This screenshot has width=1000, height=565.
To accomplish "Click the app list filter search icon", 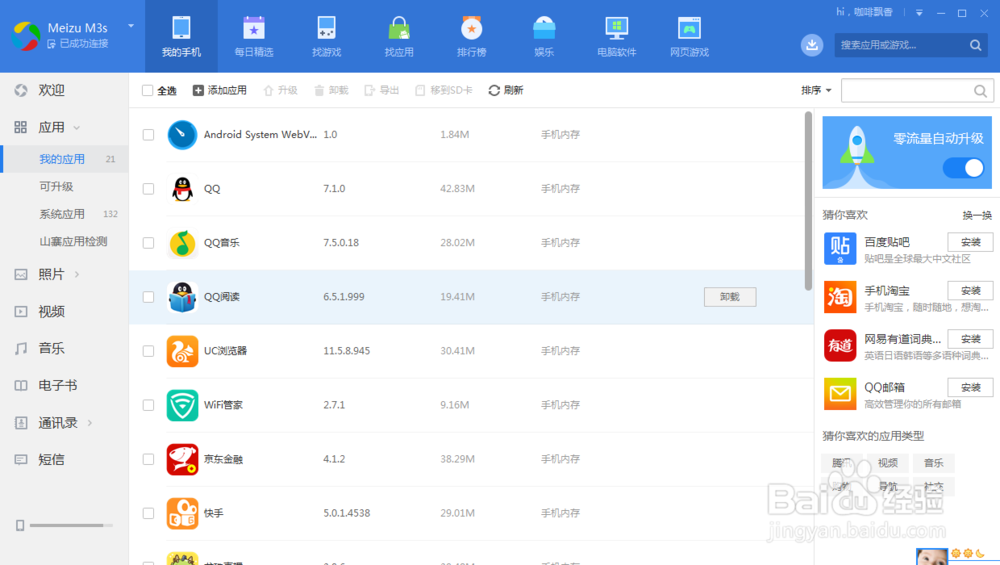I will point(981,91).
